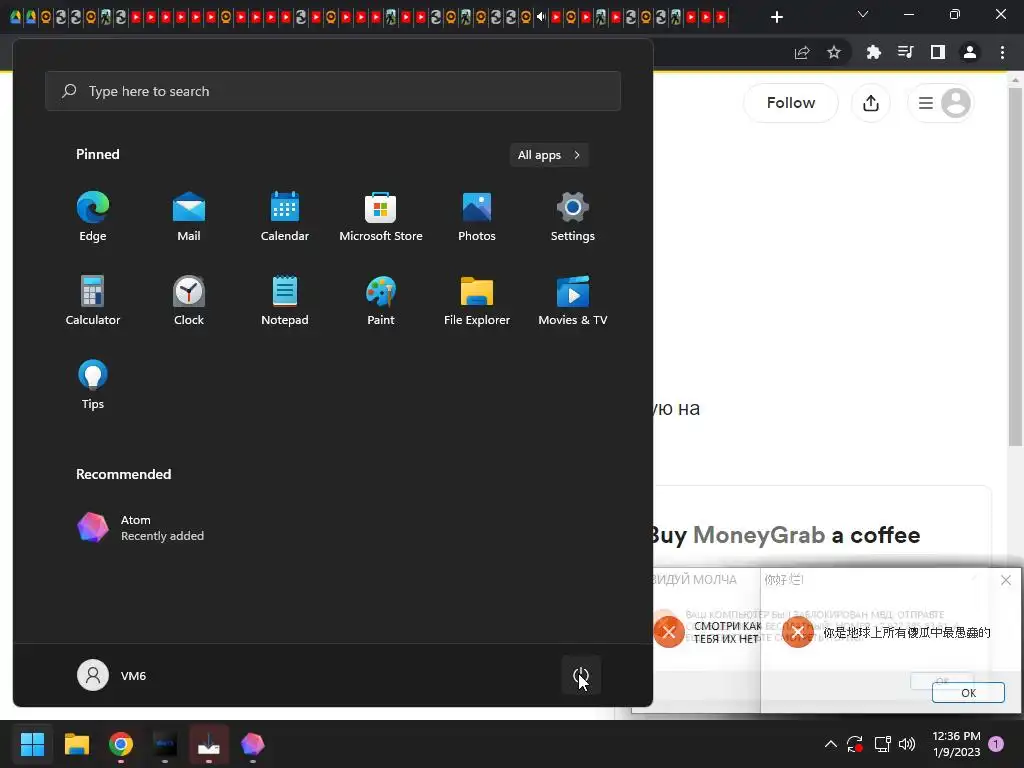Show hidden system tray icons
Screen dimensions: 1024x768
click(x=831, y=744)
